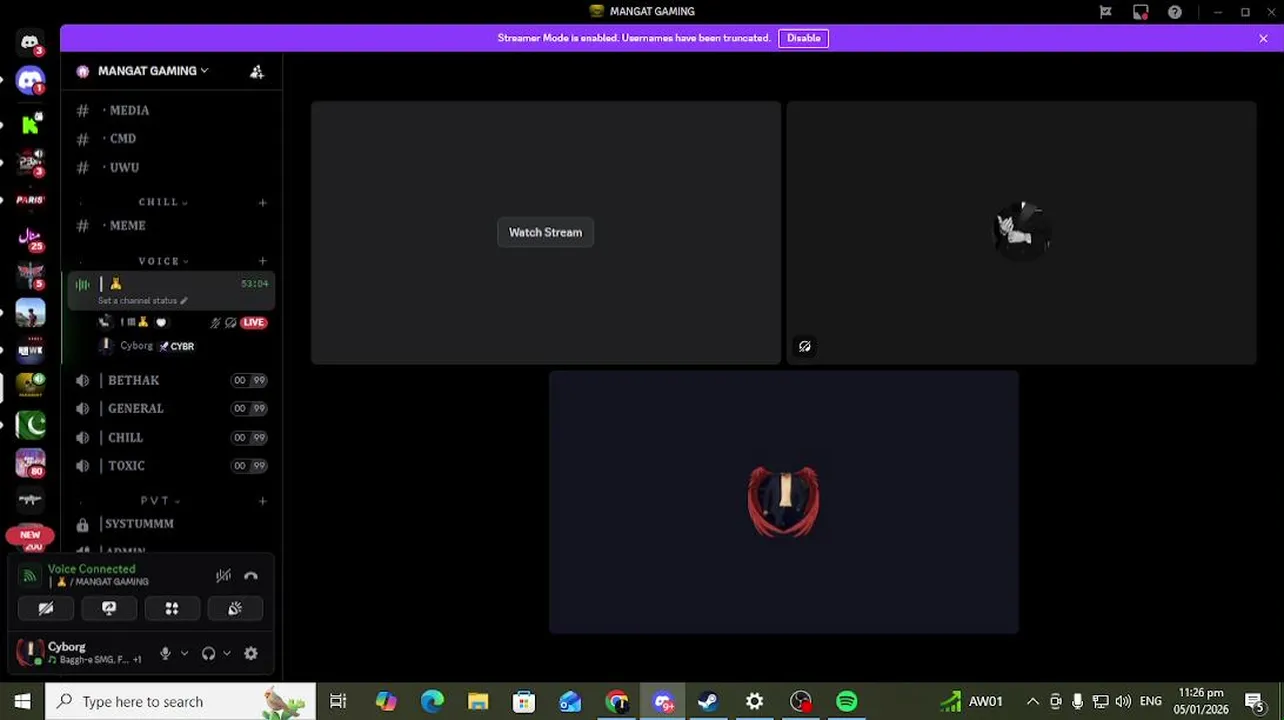
Task: Click the red LIVE badge
Action: 254,322
